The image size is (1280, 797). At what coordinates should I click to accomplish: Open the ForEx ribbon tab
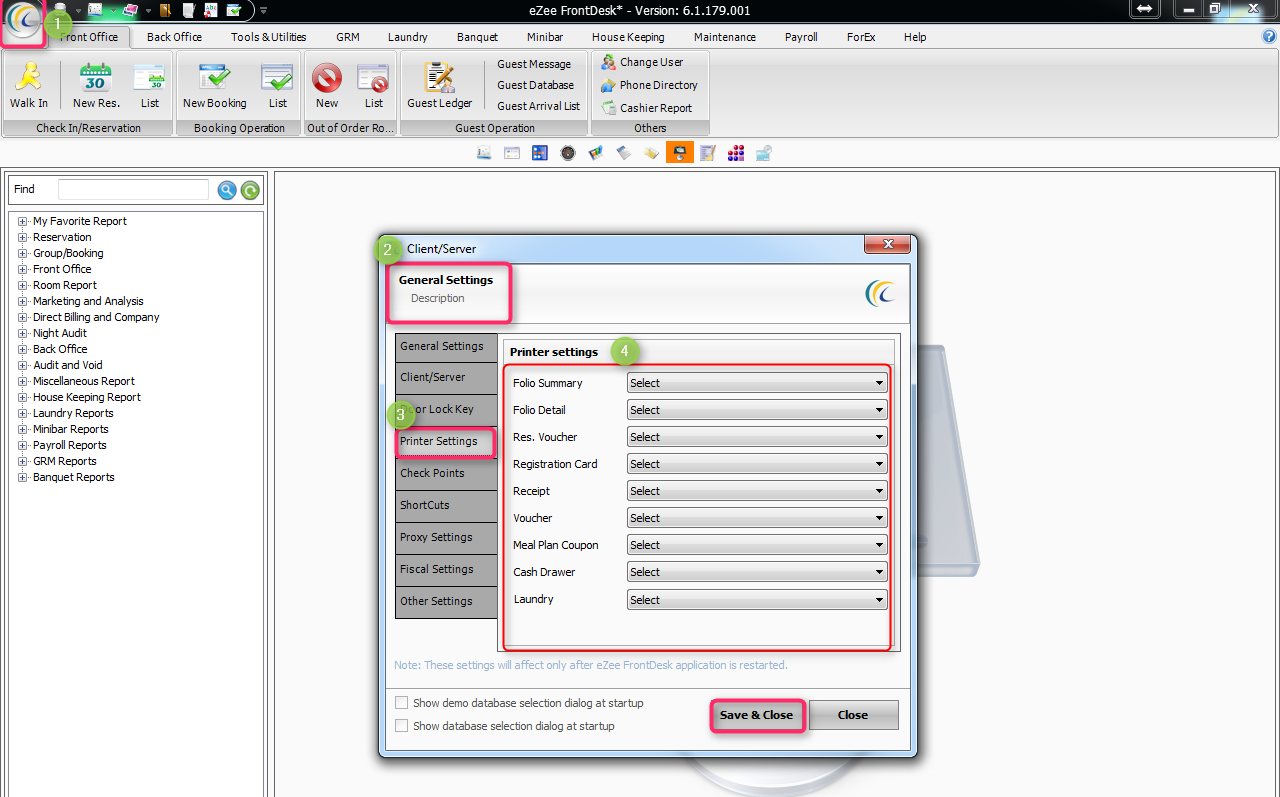(x=860, y=37)
